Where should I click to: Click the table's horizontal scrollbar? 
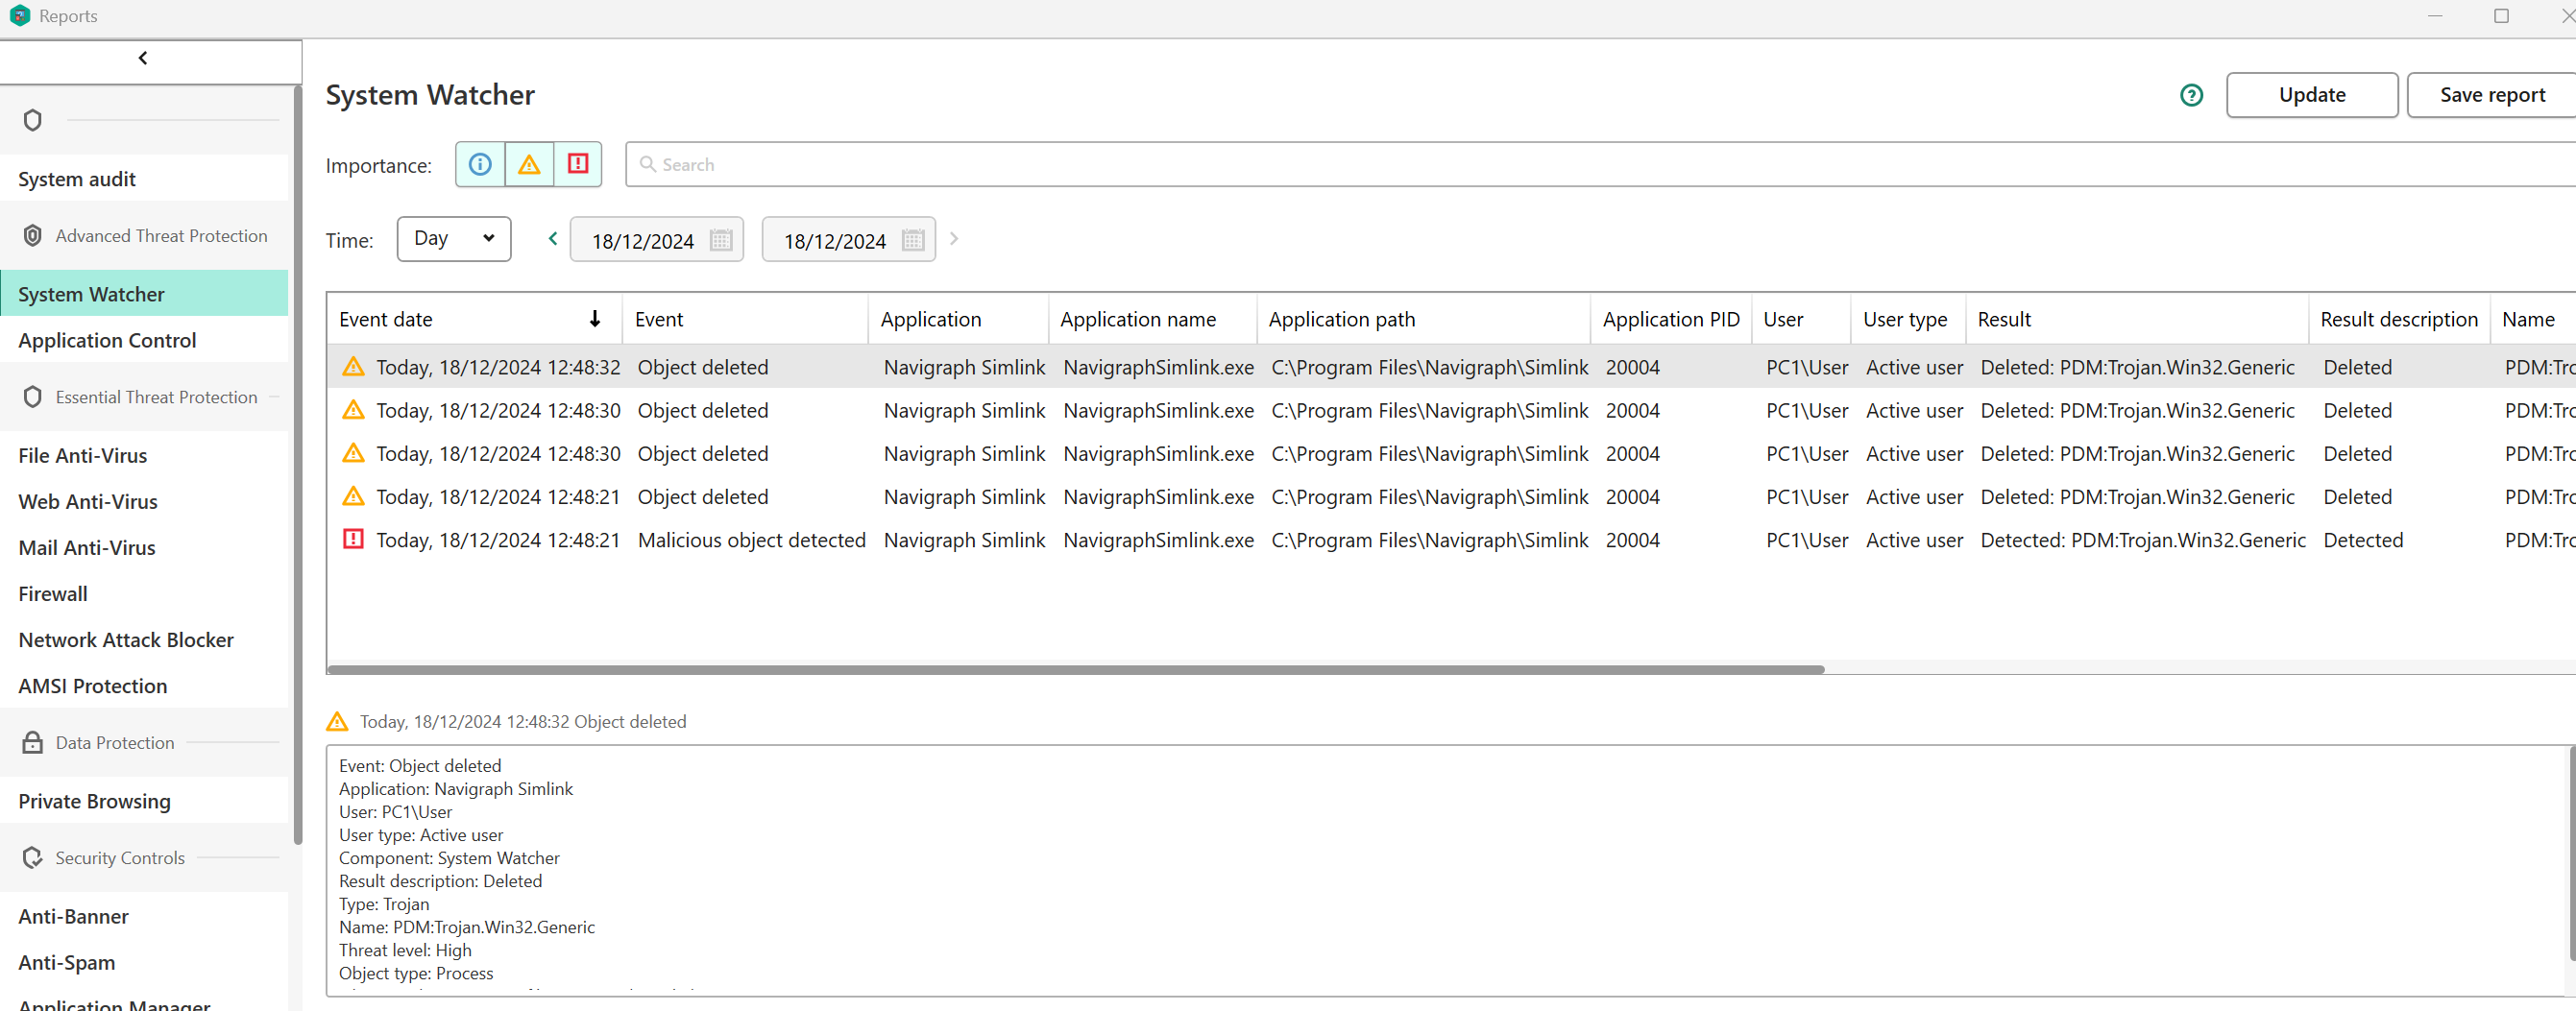(x=1076, y=669)
